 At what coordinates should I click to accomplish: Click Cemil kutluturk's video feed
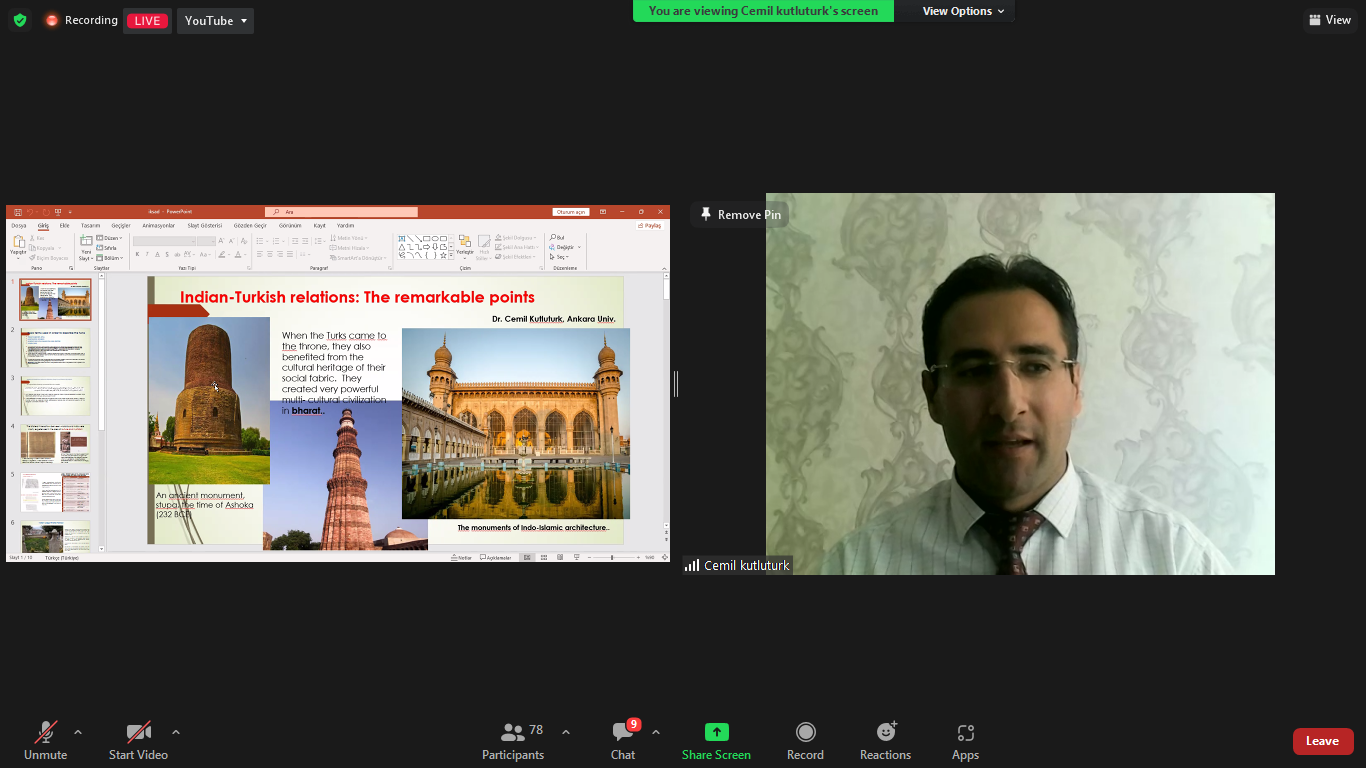[1020, 400]
